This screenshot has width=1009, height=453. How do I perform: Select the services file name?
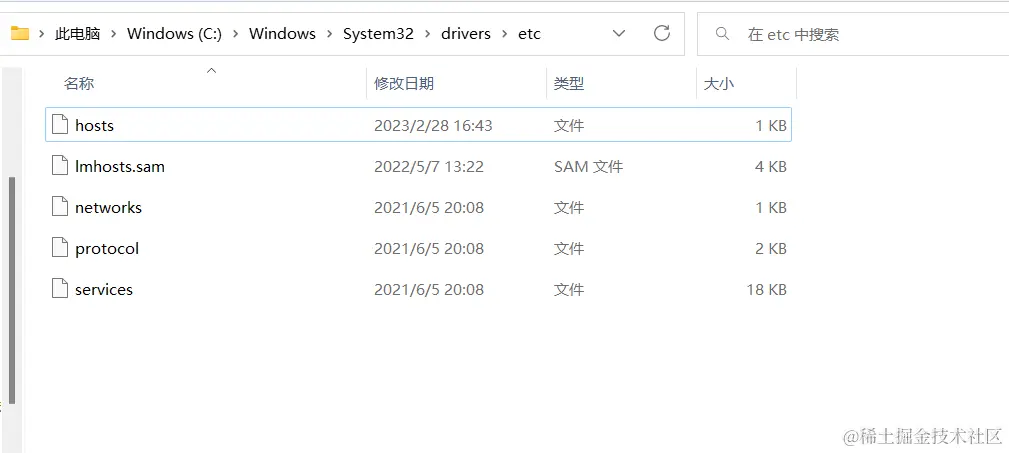[104, 290]
